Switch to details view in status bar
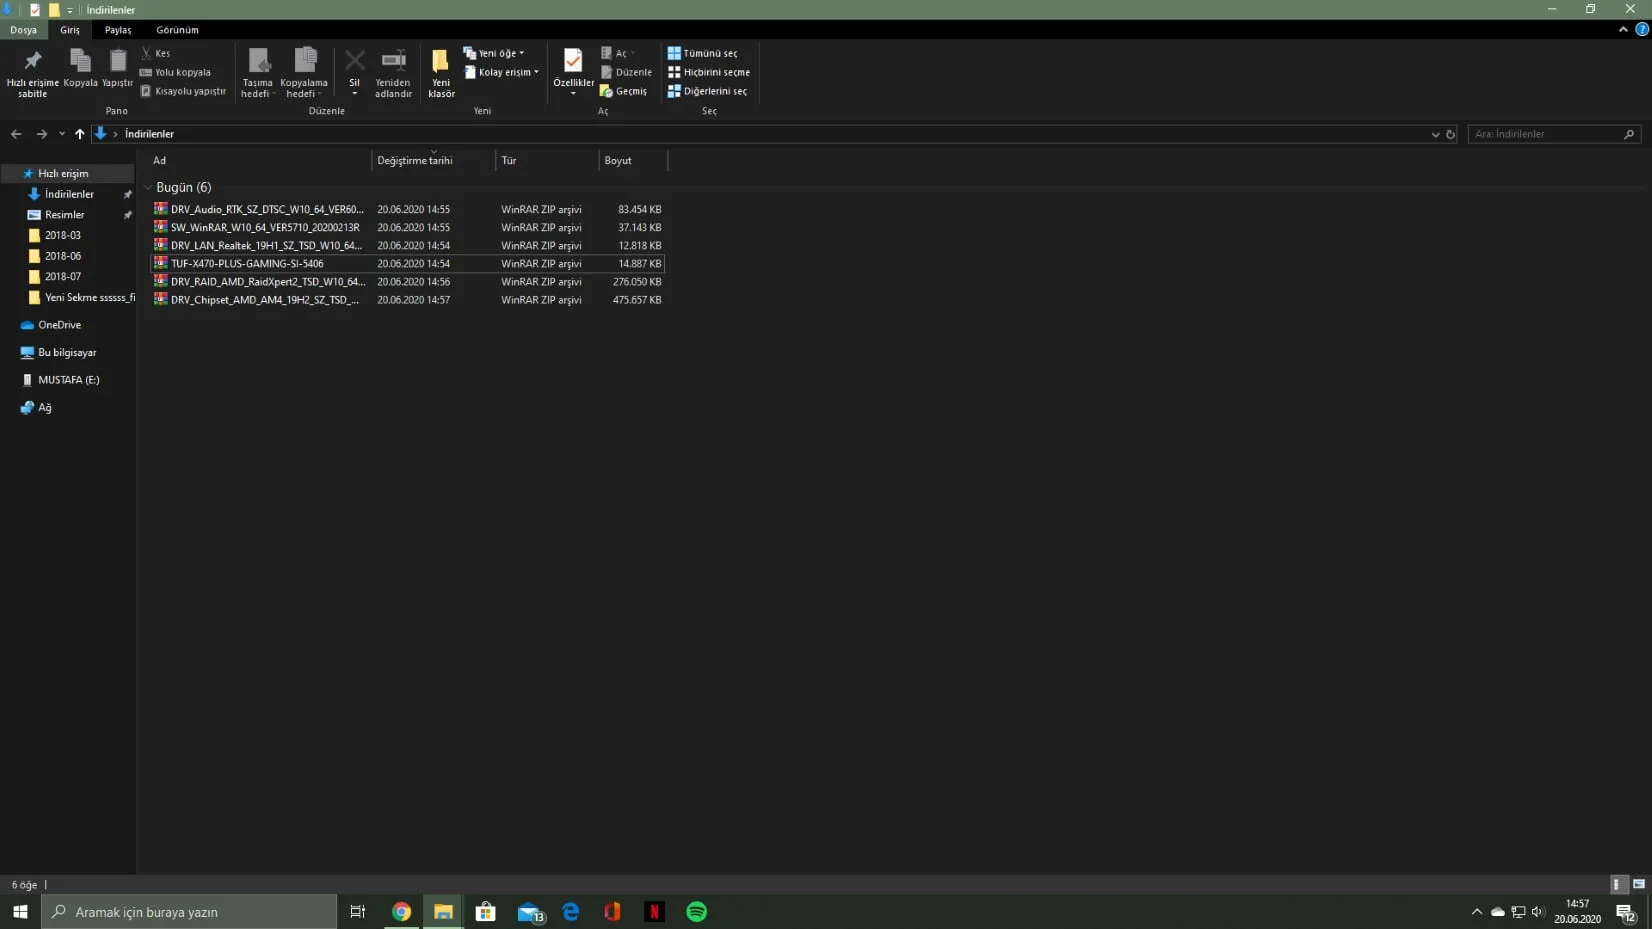 tap(1618, 885)
